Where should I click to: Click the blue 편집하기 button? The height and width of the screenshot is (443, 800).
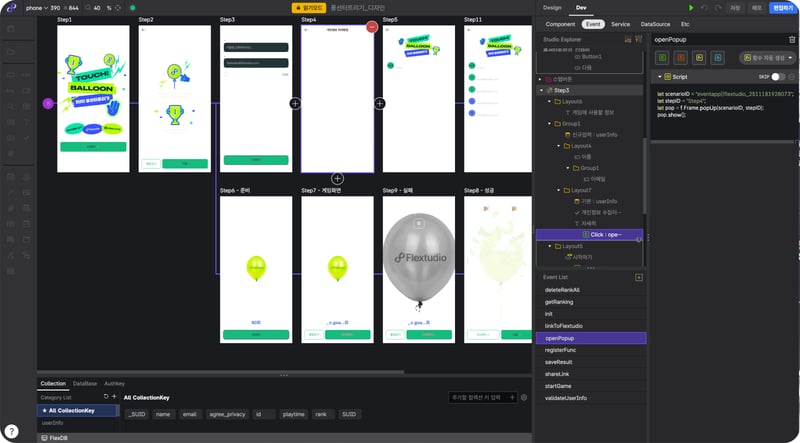click(x=781, y=7)
